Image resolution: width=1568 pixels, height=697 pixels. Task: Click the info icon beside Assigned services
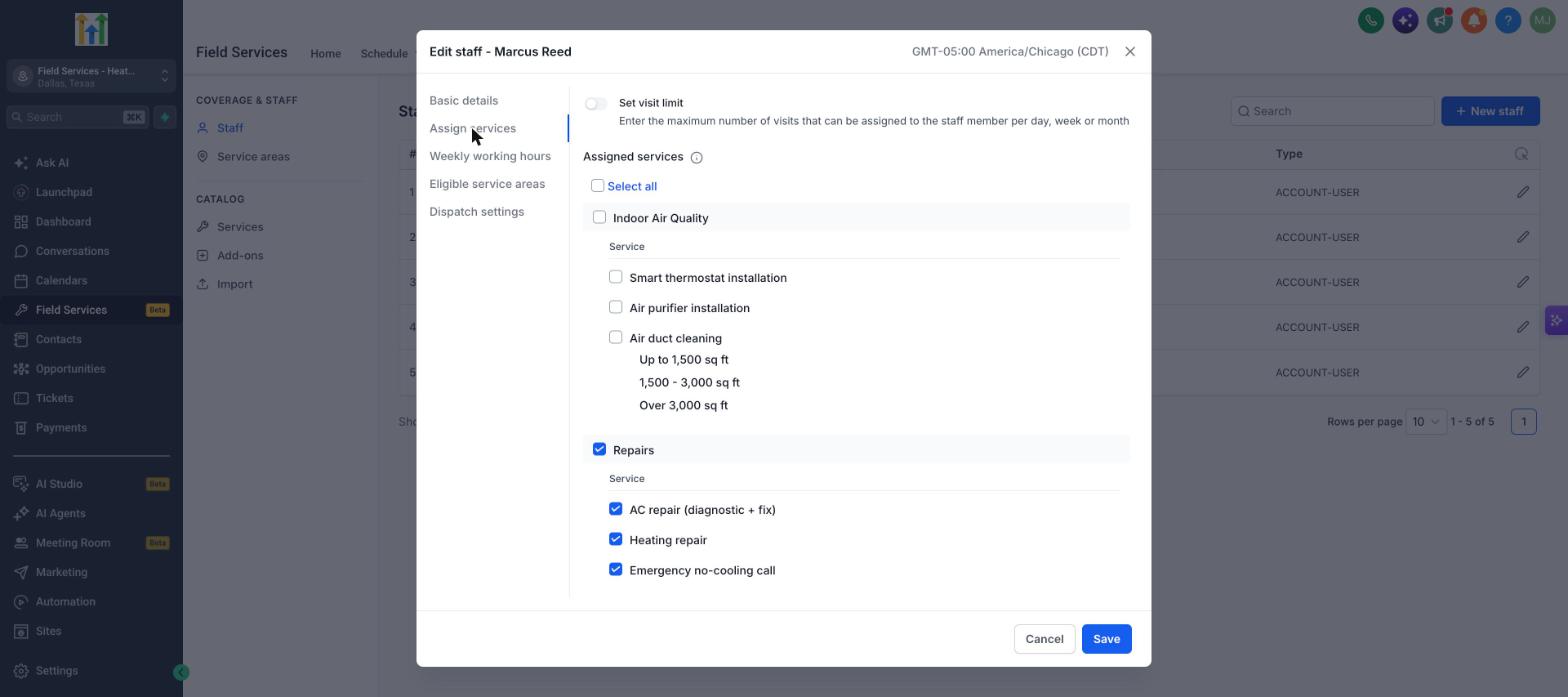click(x=697, y=158)
